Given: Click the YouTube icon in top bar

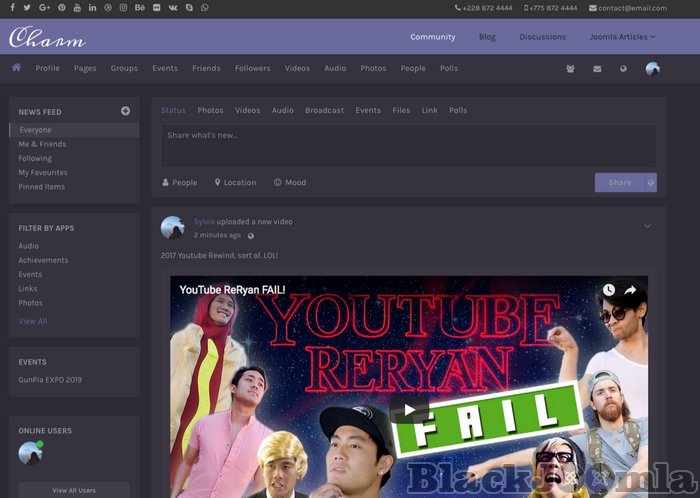Looking at the screenshot, I should point(77,8).
